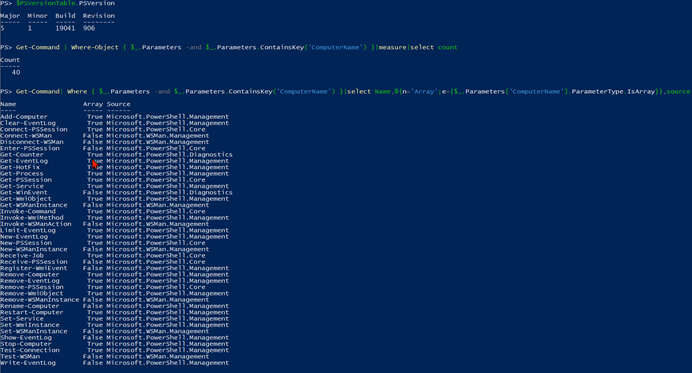Viewport: 692px width, 373px height.
Task: Click the False array value in Rename-Computer row
Action: [x=93, y=306]
